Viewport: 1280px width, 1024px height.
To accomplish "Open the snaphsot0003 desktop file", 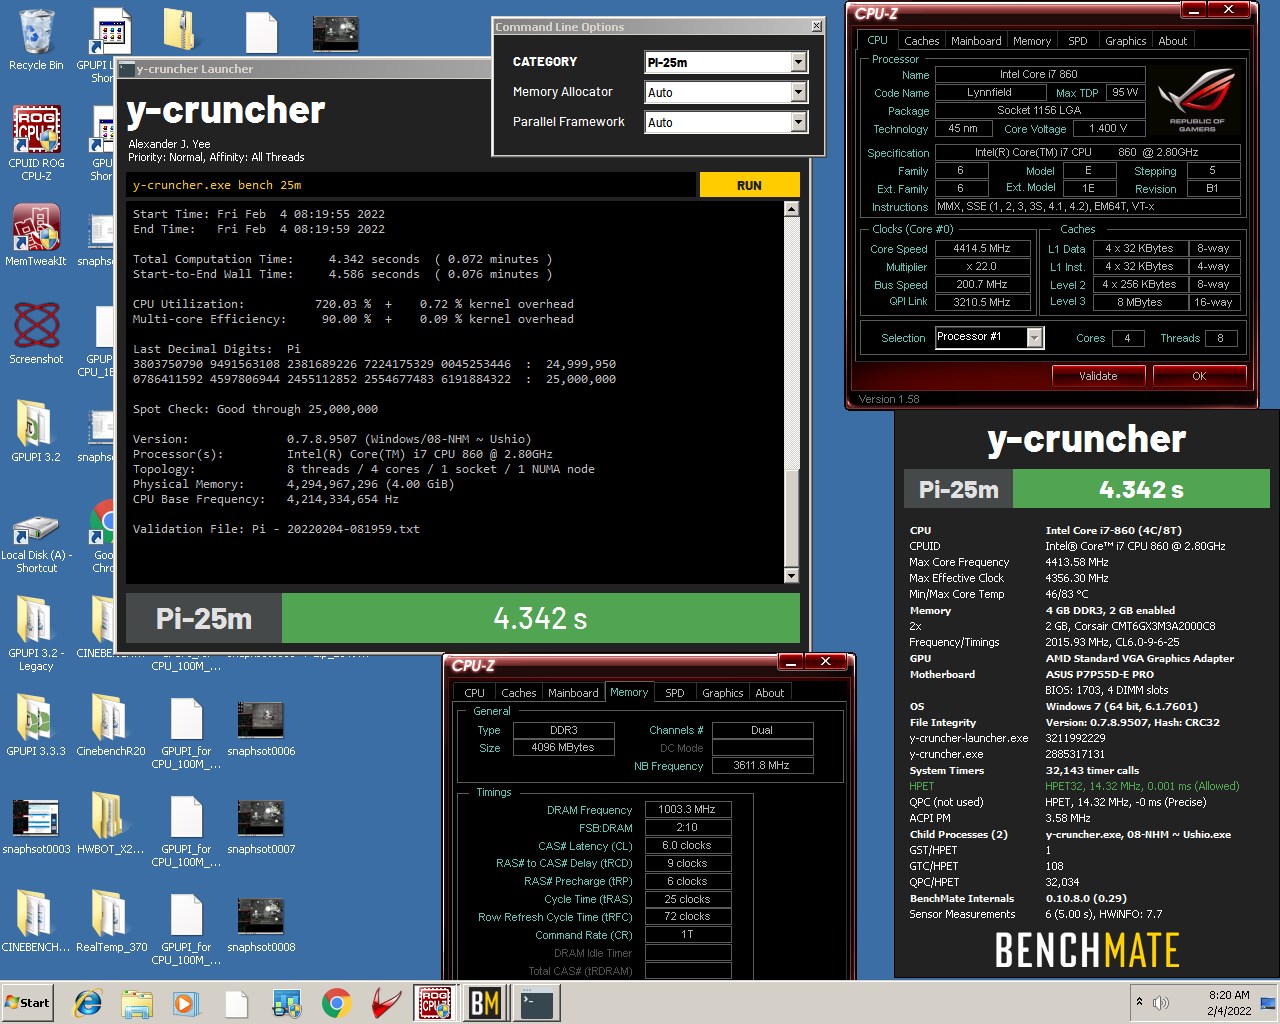I will (x=36, y=826).
